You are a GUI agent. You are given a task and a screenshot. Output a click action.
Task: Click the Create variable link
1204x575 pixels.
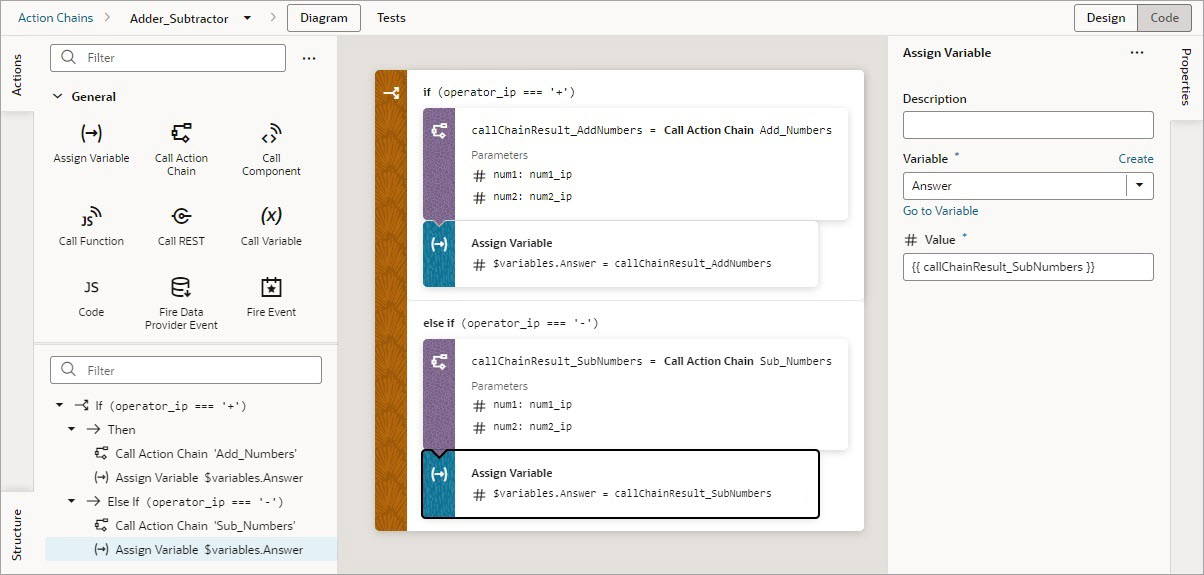1136,159
